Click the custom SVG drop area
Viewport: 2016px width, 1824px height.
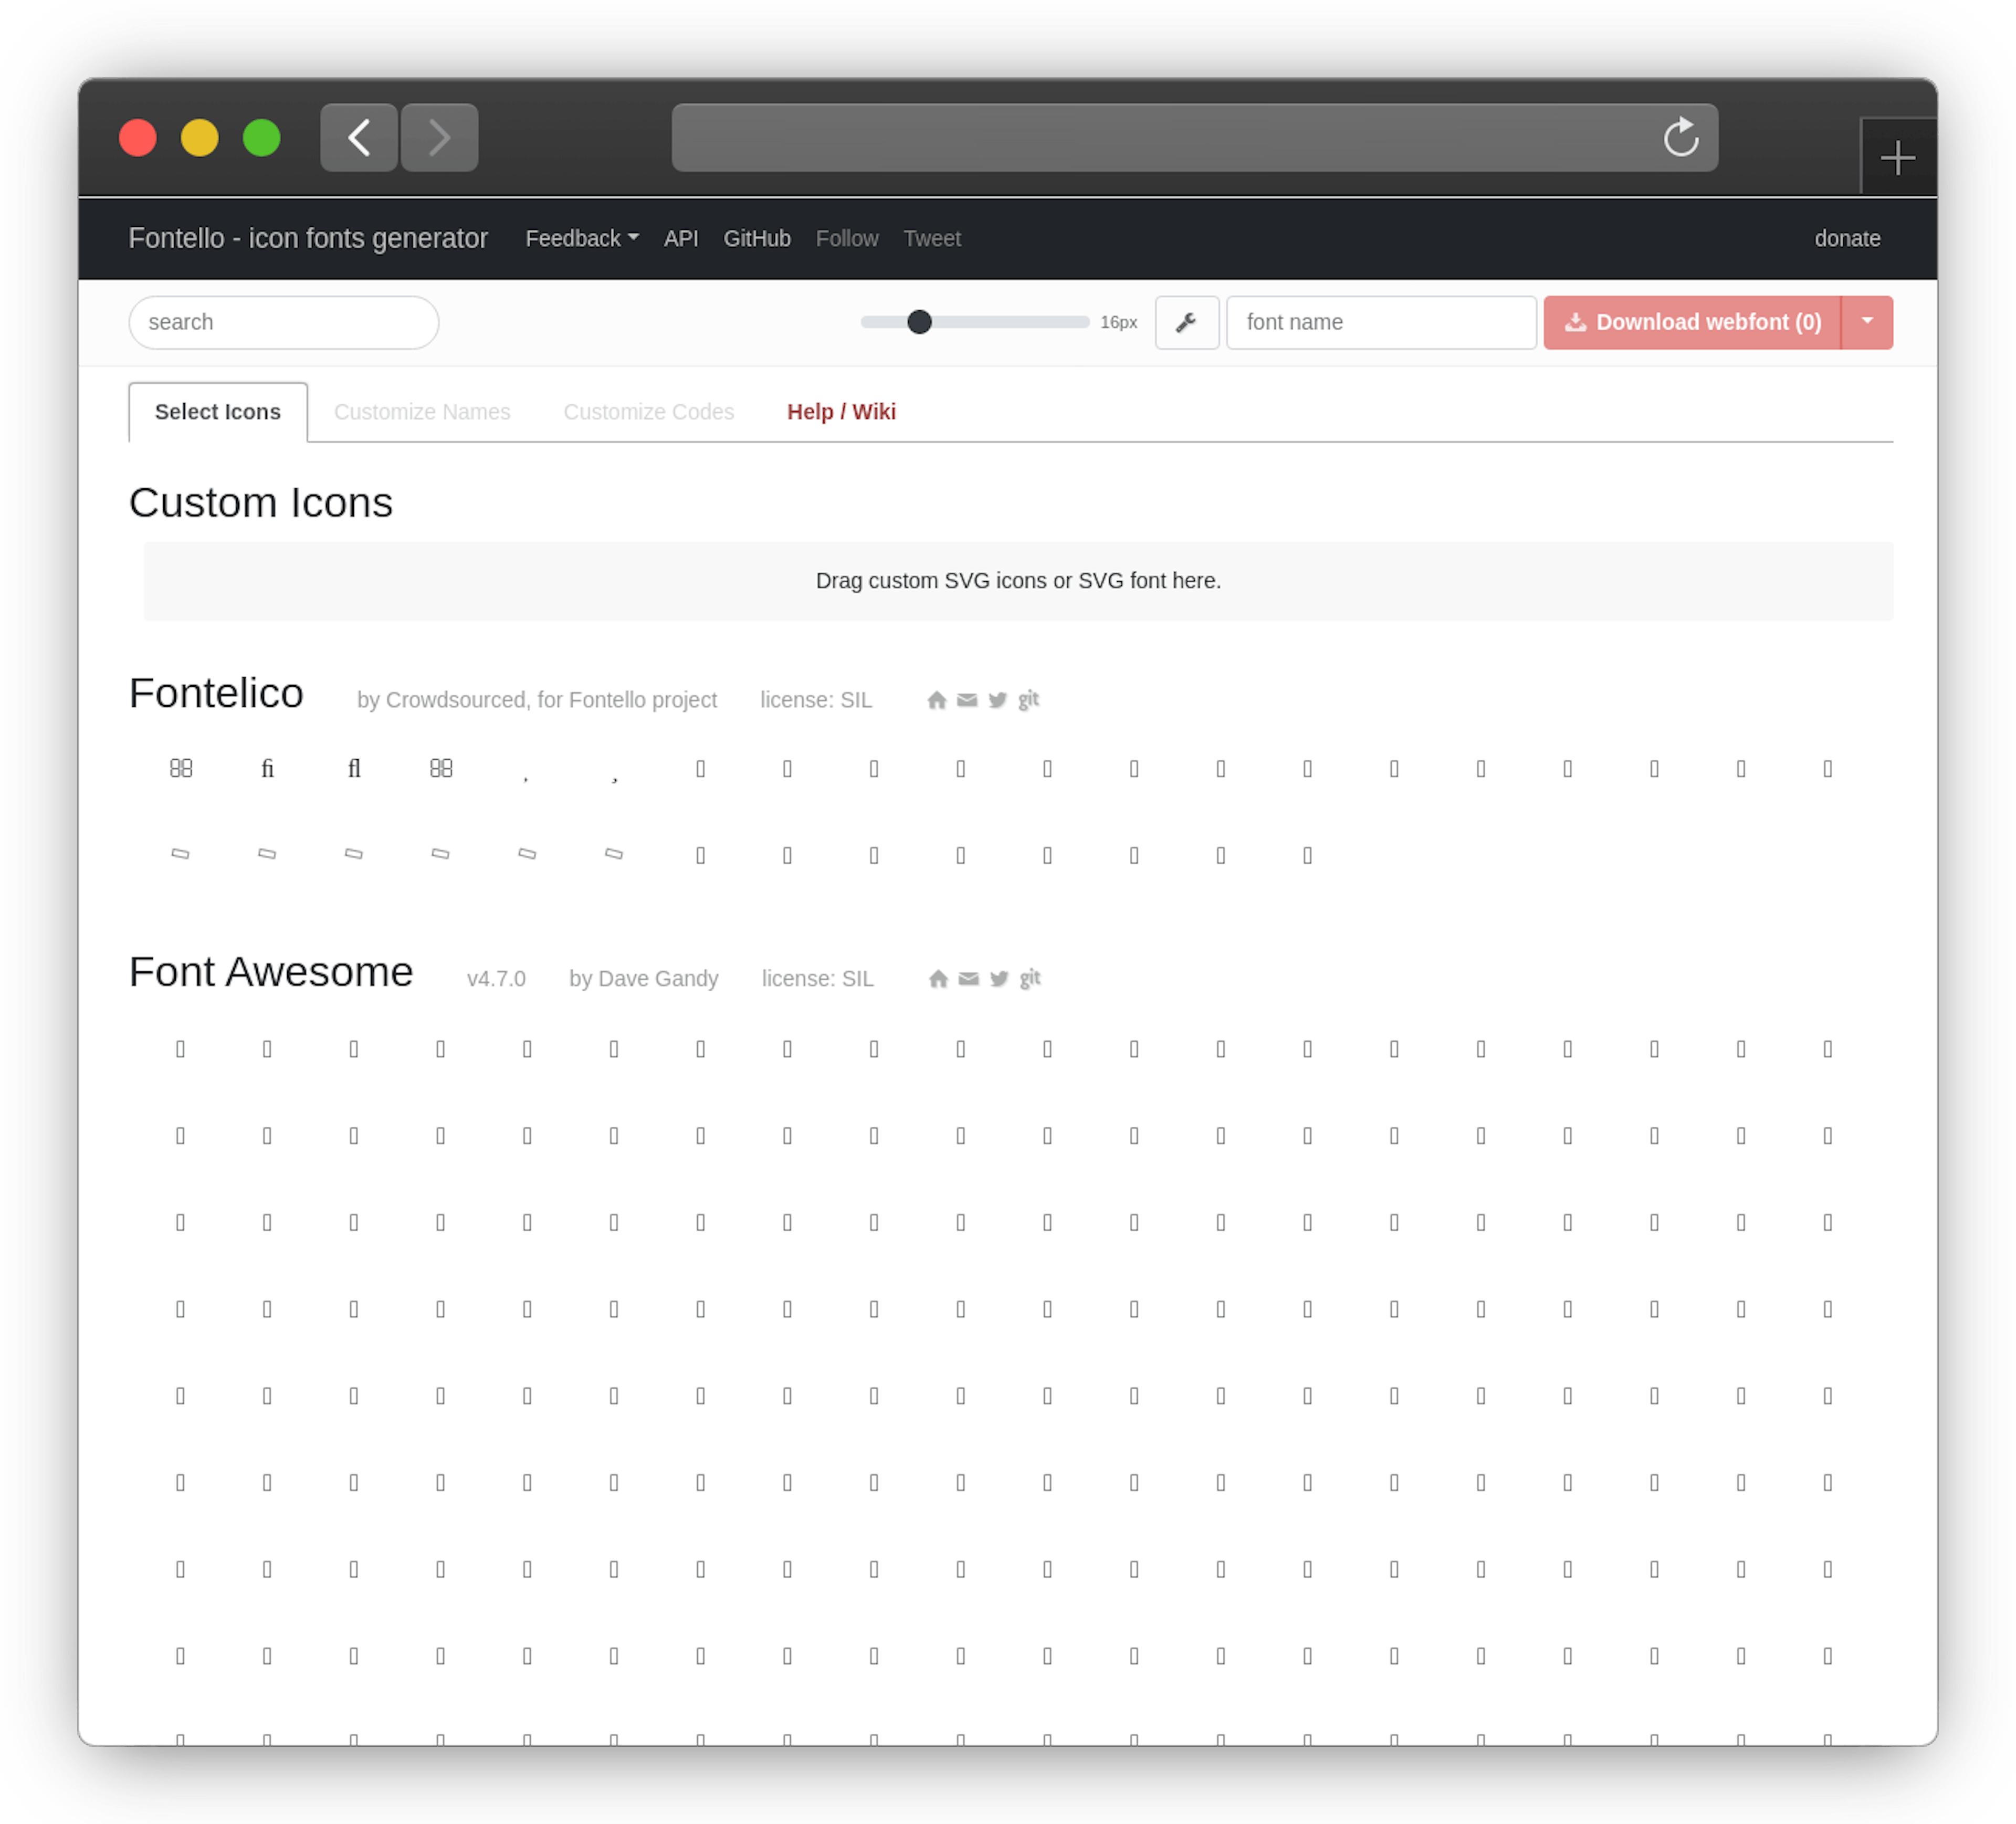pos(1018,581)
